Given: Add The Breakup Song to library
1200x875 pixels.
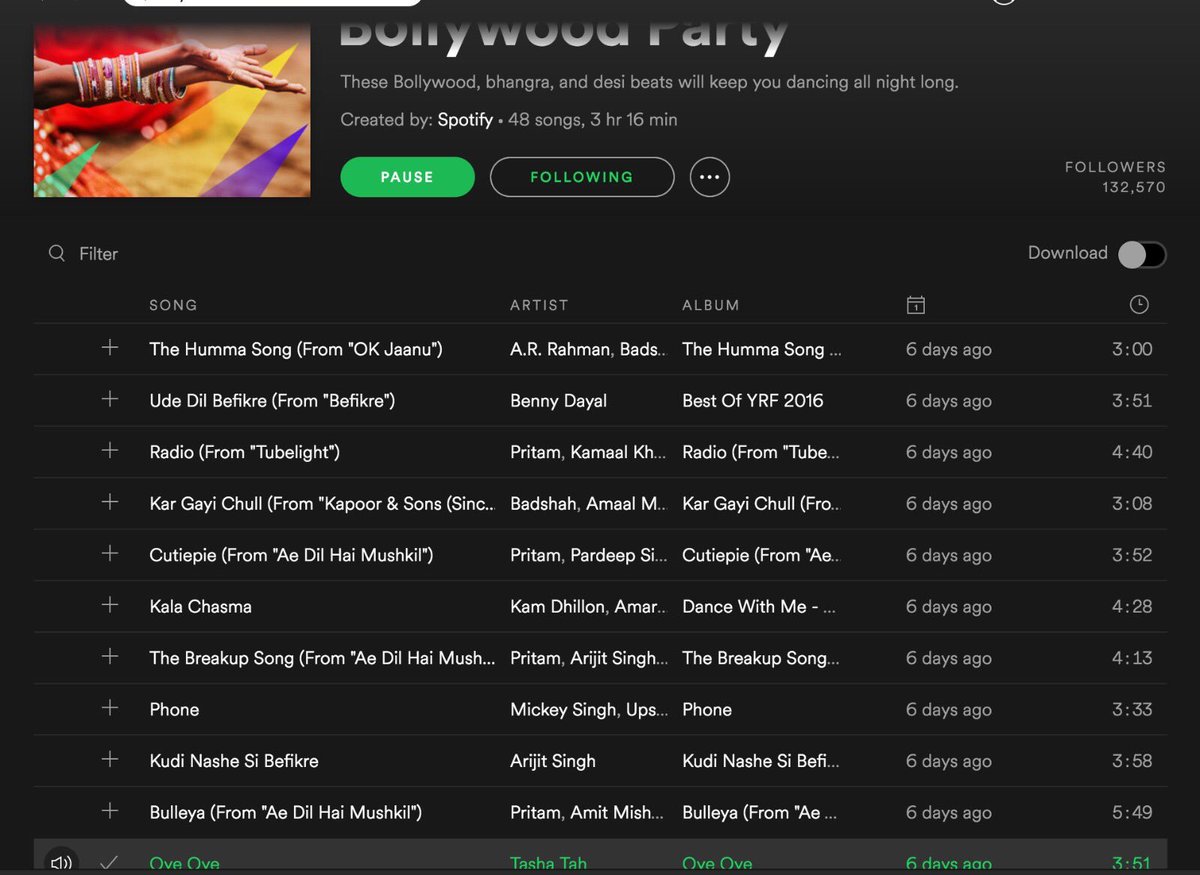Looking at the screenshot, I should click(x=110, y=657).
